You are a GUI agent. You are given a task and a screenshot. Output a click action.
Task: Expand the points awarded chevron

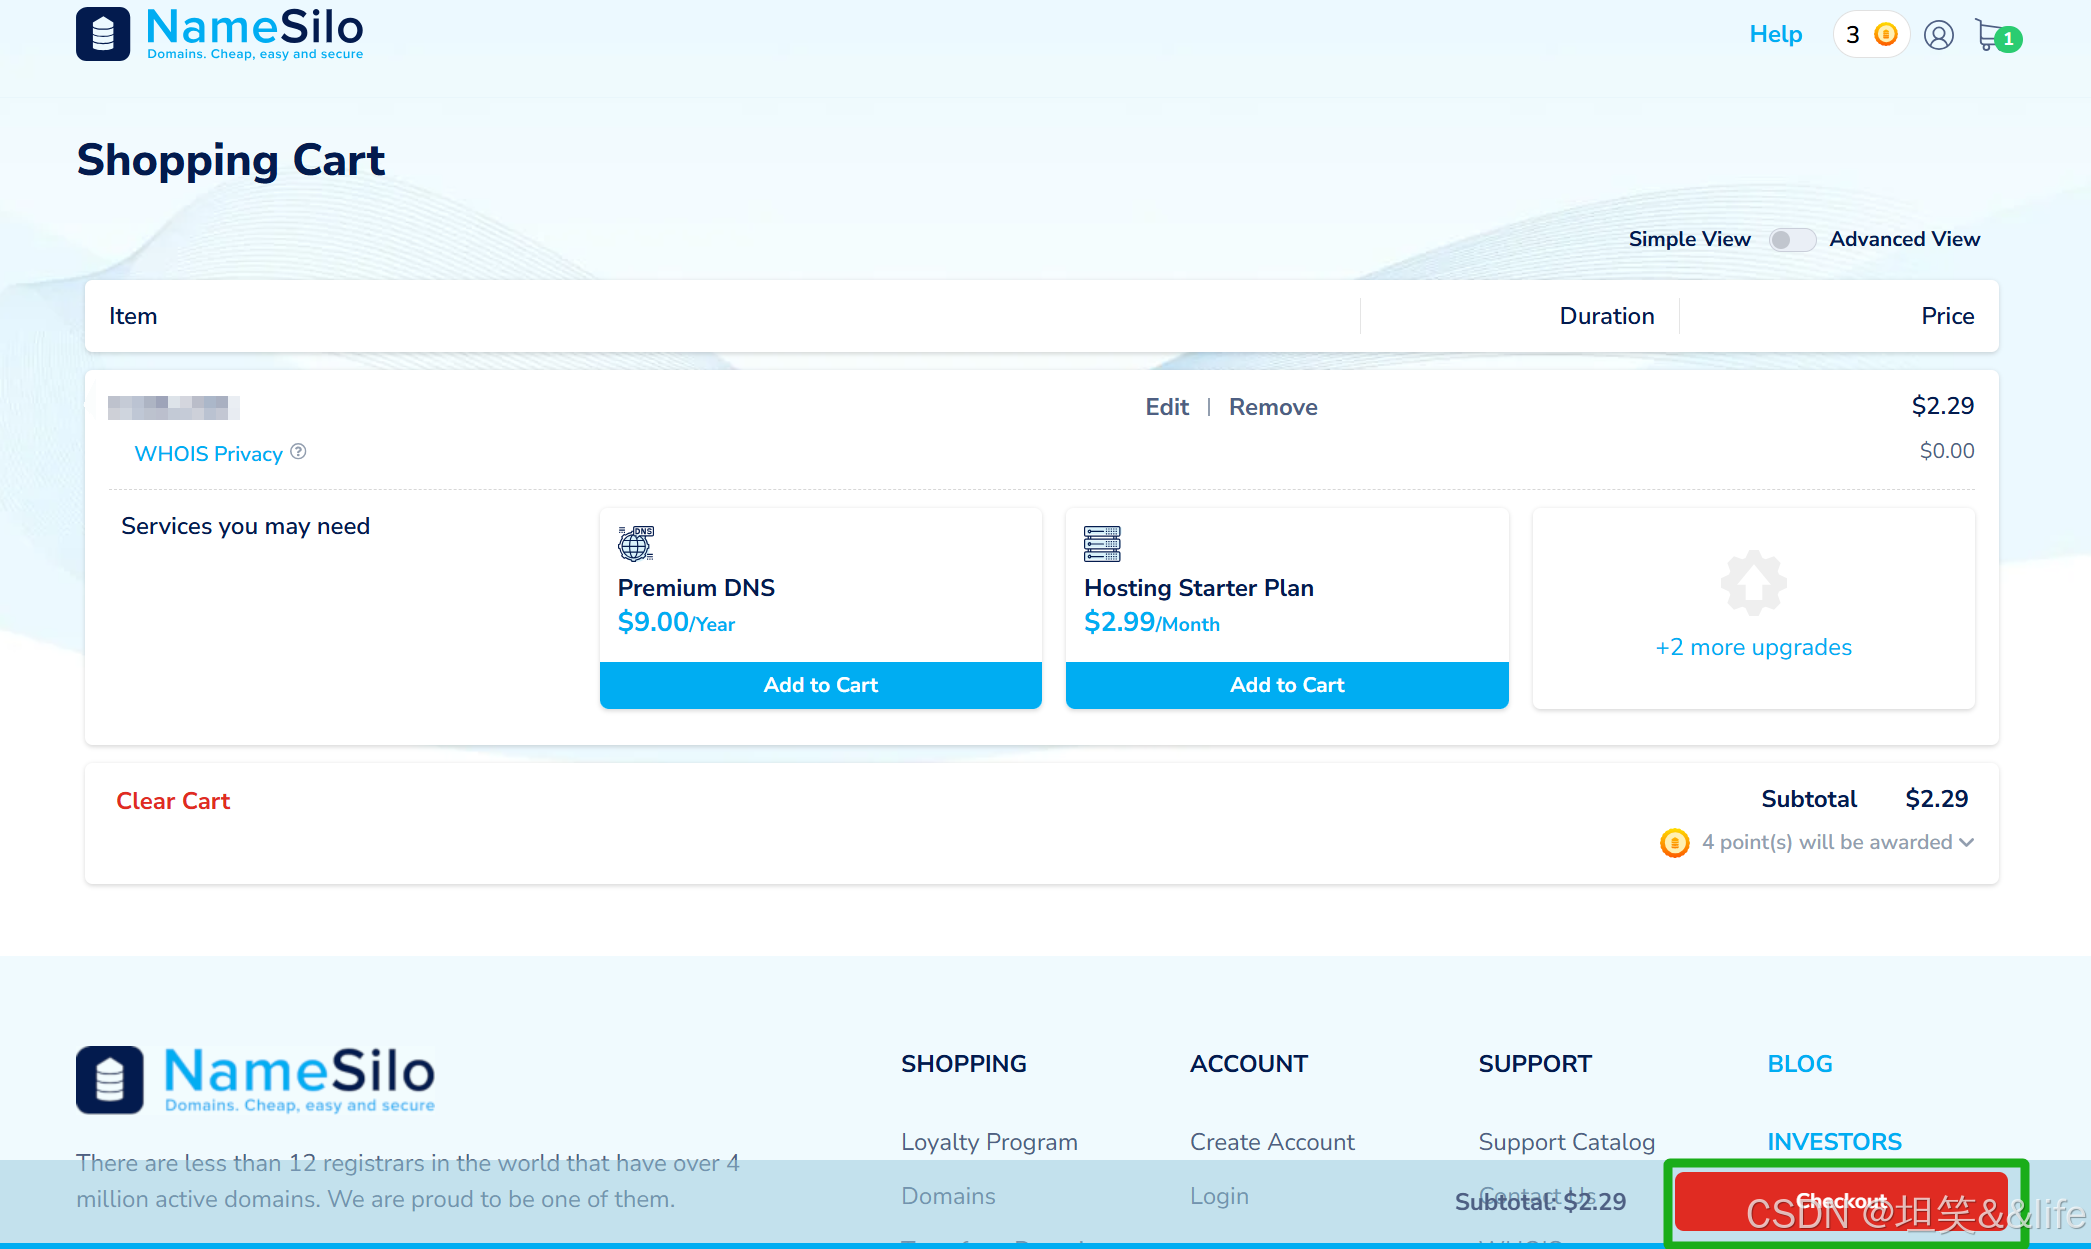1967,842
